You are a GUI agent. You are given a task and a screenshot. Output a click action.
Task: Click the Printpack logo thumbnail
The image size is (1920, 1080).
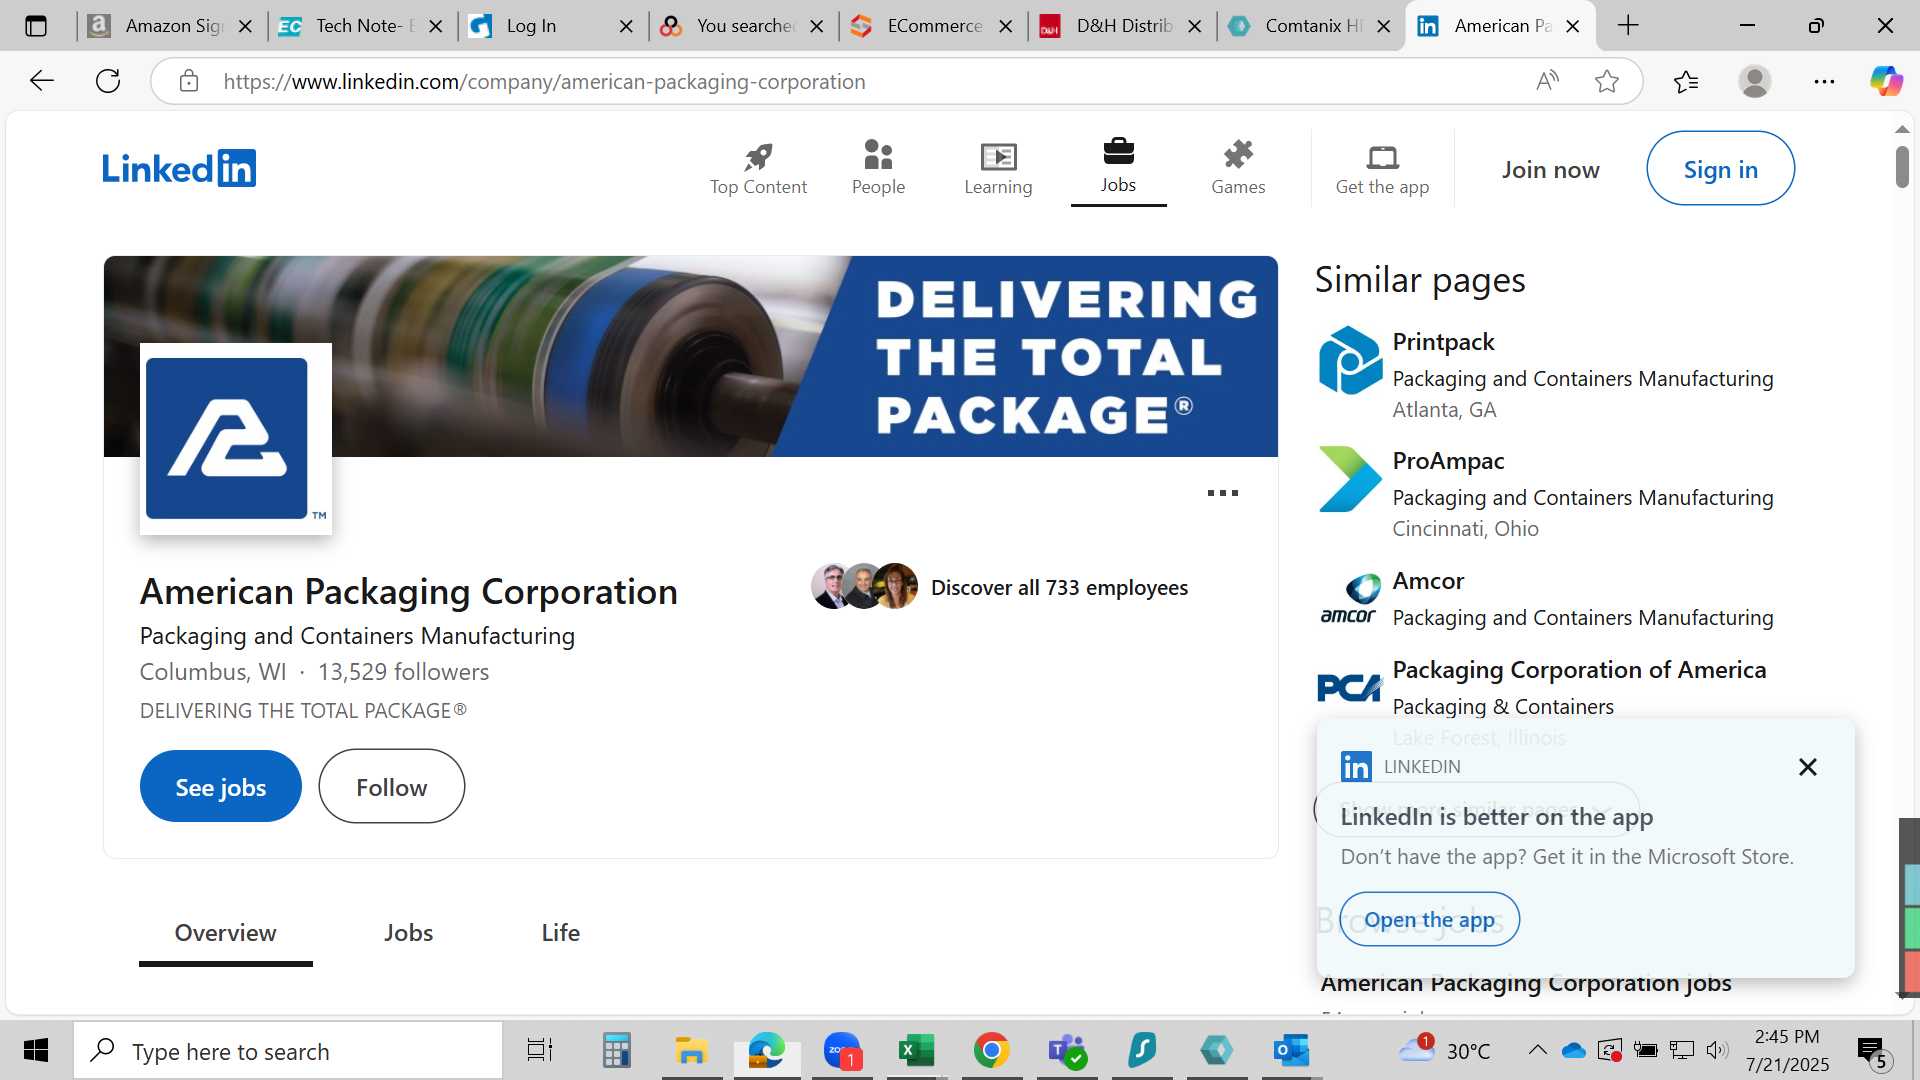(x=1349, y=361)
